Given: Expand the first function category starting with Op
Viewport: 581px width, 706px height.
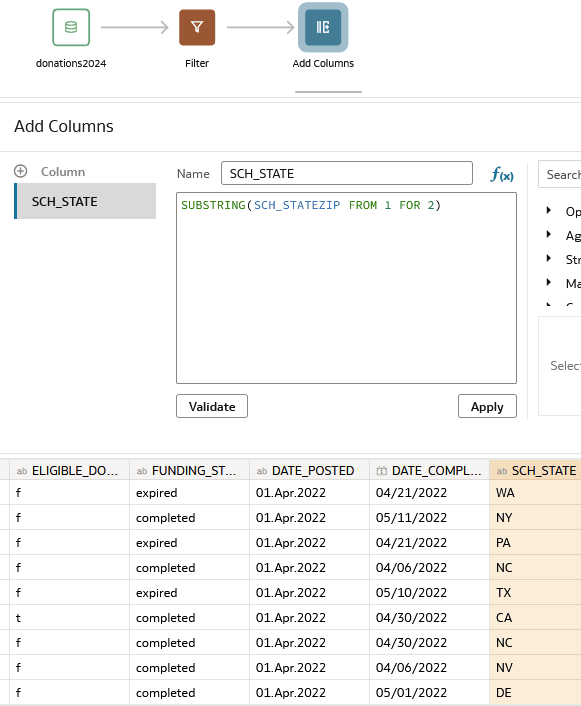Looking at the screenshot, I should (549, 210).
